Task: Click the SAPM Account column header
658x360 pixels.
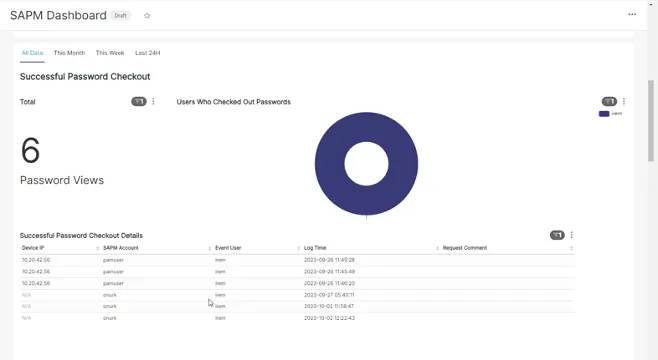Action: [x=120, y=248]
